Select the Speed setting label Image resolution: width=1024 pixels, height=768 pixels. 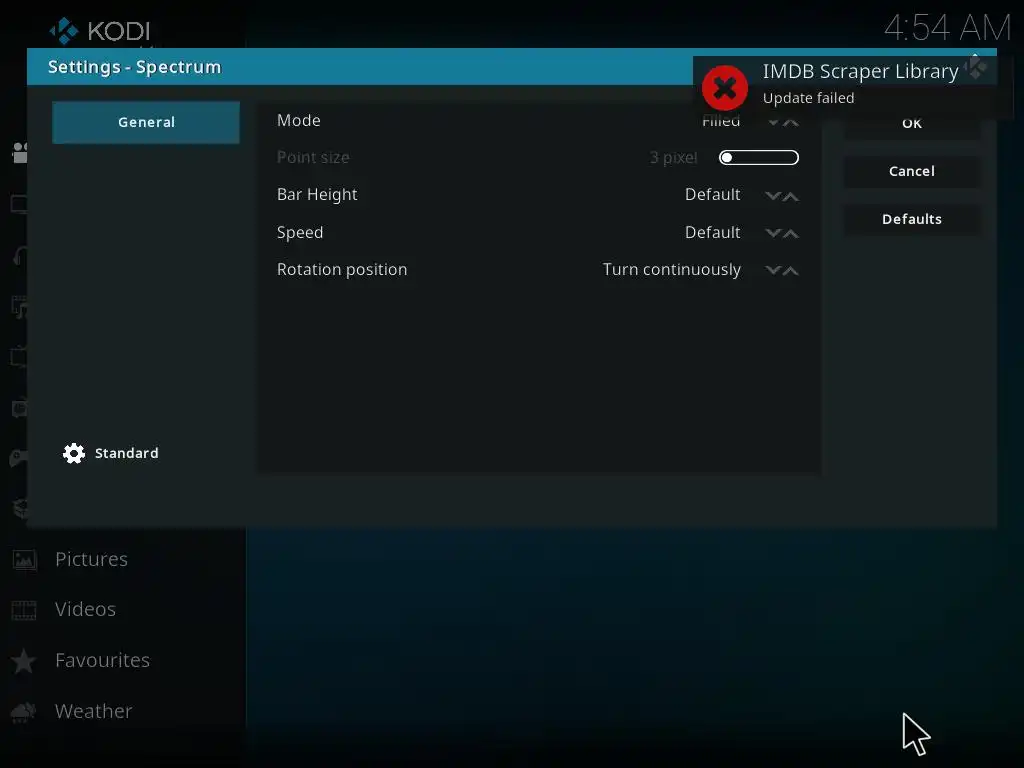click(x=300, y=232)
